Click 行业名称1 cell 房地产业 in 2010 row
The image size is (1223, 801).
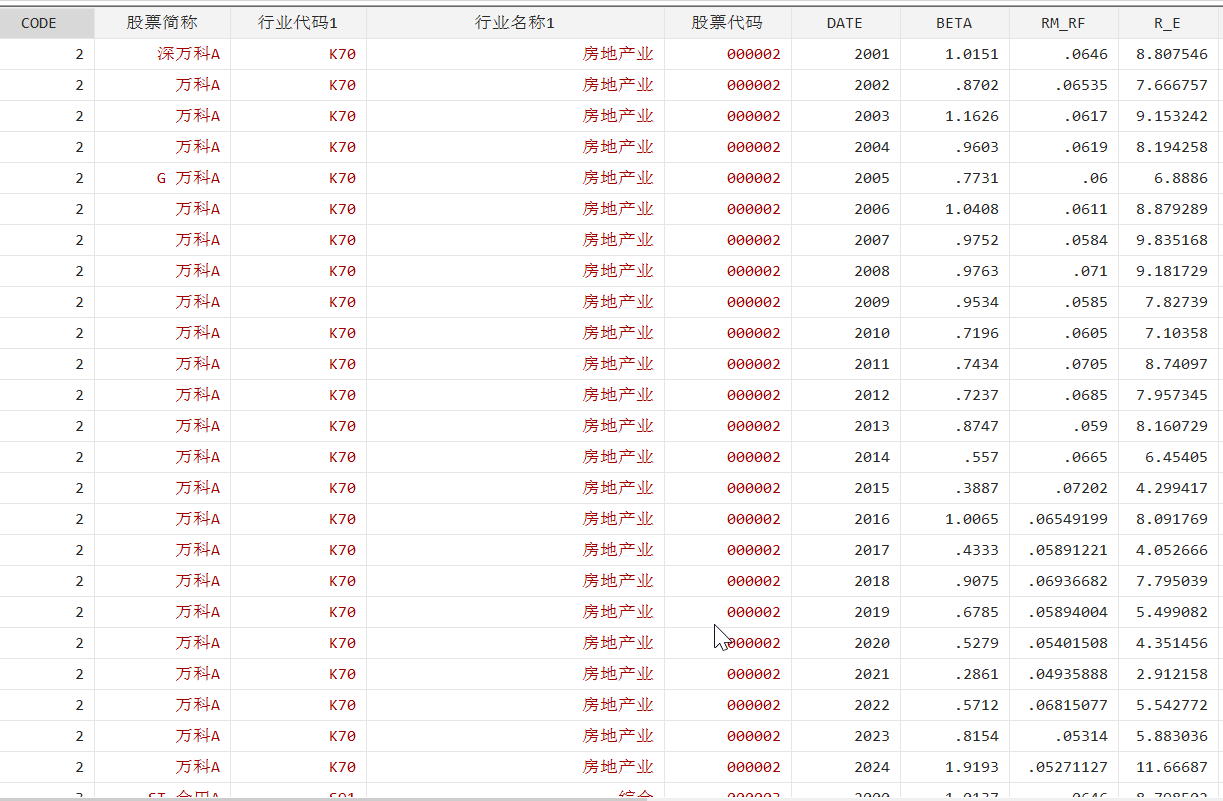(515, 333)
